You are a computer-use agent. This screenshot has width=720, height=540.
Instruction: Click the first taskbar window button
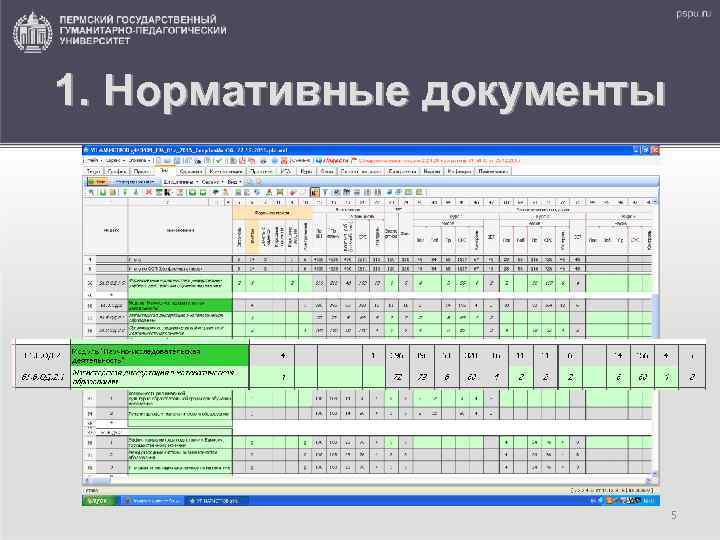click(x=153, y=501)
